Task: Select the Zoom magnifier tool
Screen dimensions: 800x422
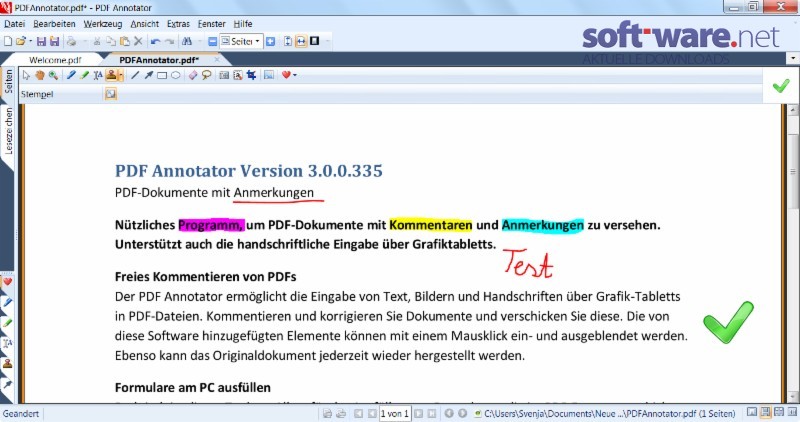Action: click(53, 76)
